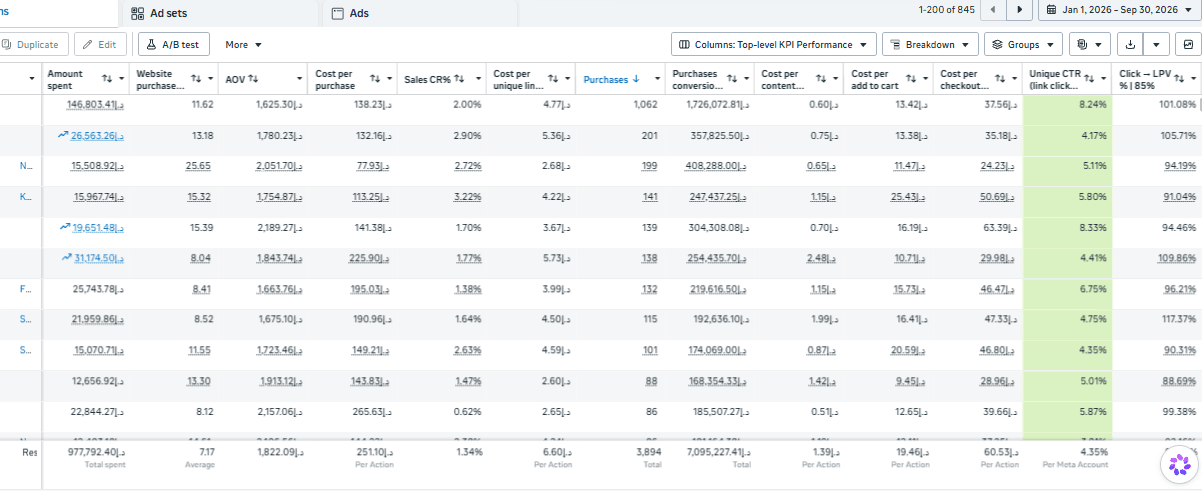Screen dimensions: 1202x491
Task: Select the Purchases column header
Action: click(606, 79)
